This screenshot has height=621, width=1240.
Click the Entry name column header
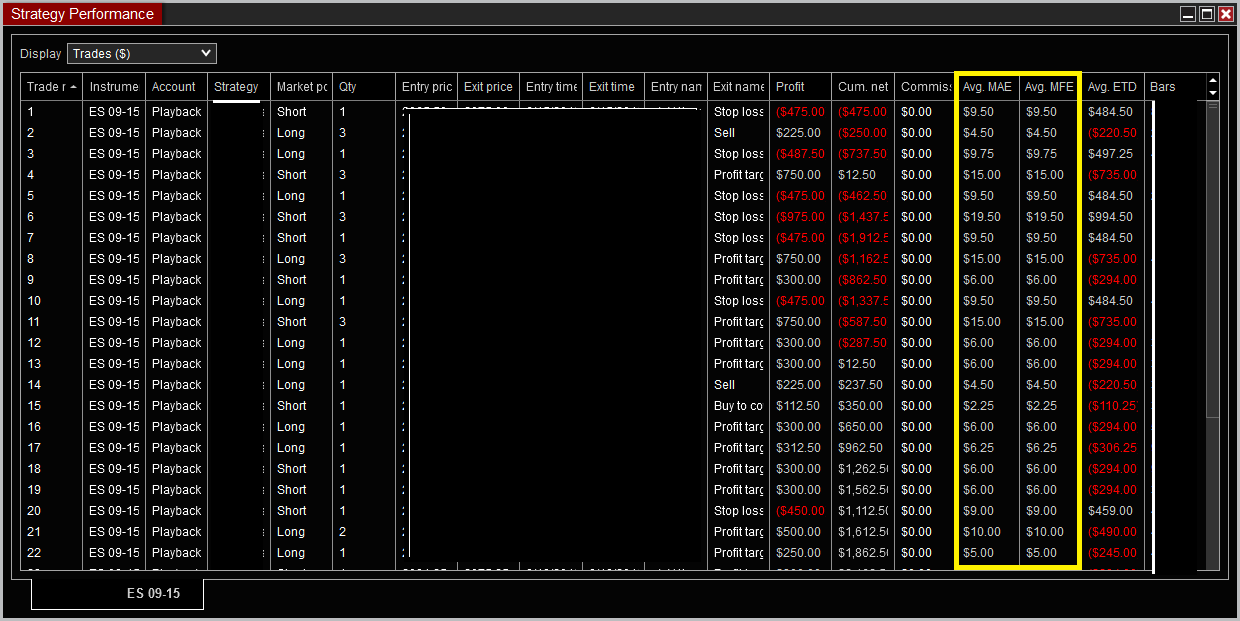click(x=676, y=87)
